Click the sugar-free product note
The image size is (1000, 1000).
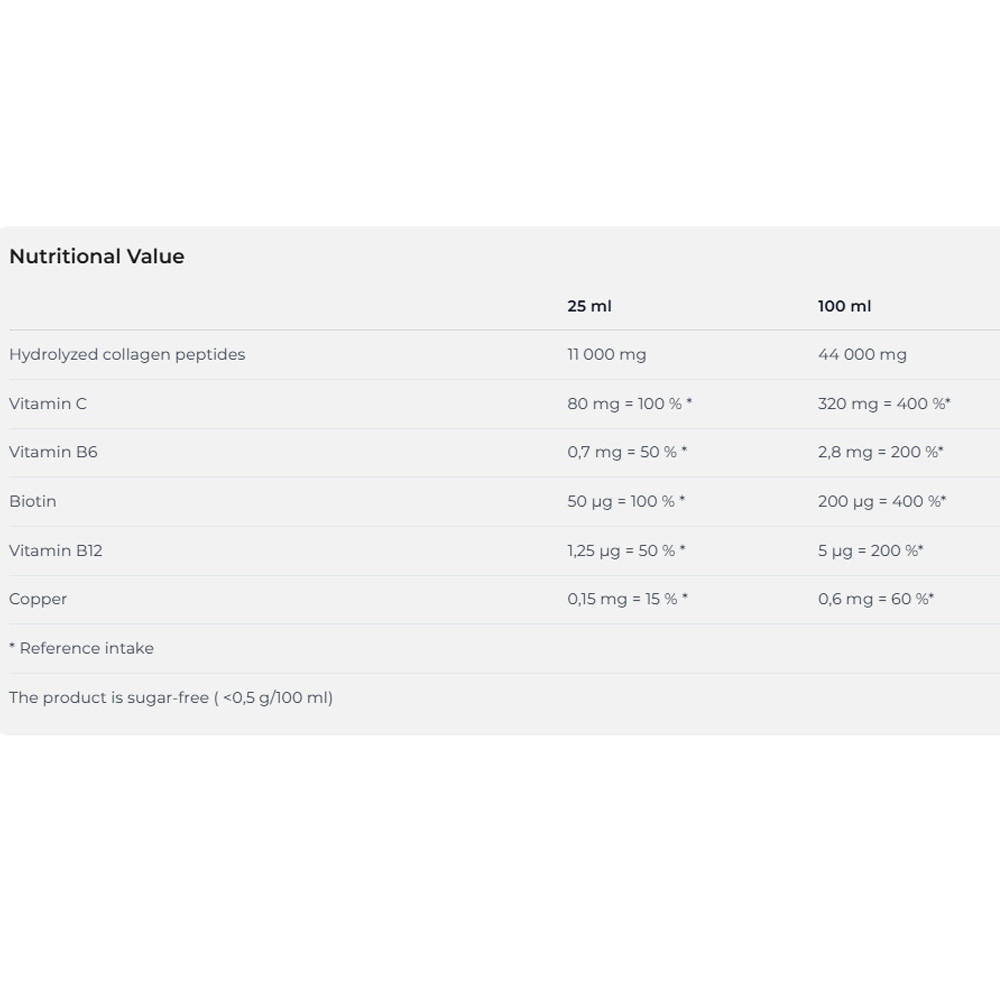click(171, 697)
